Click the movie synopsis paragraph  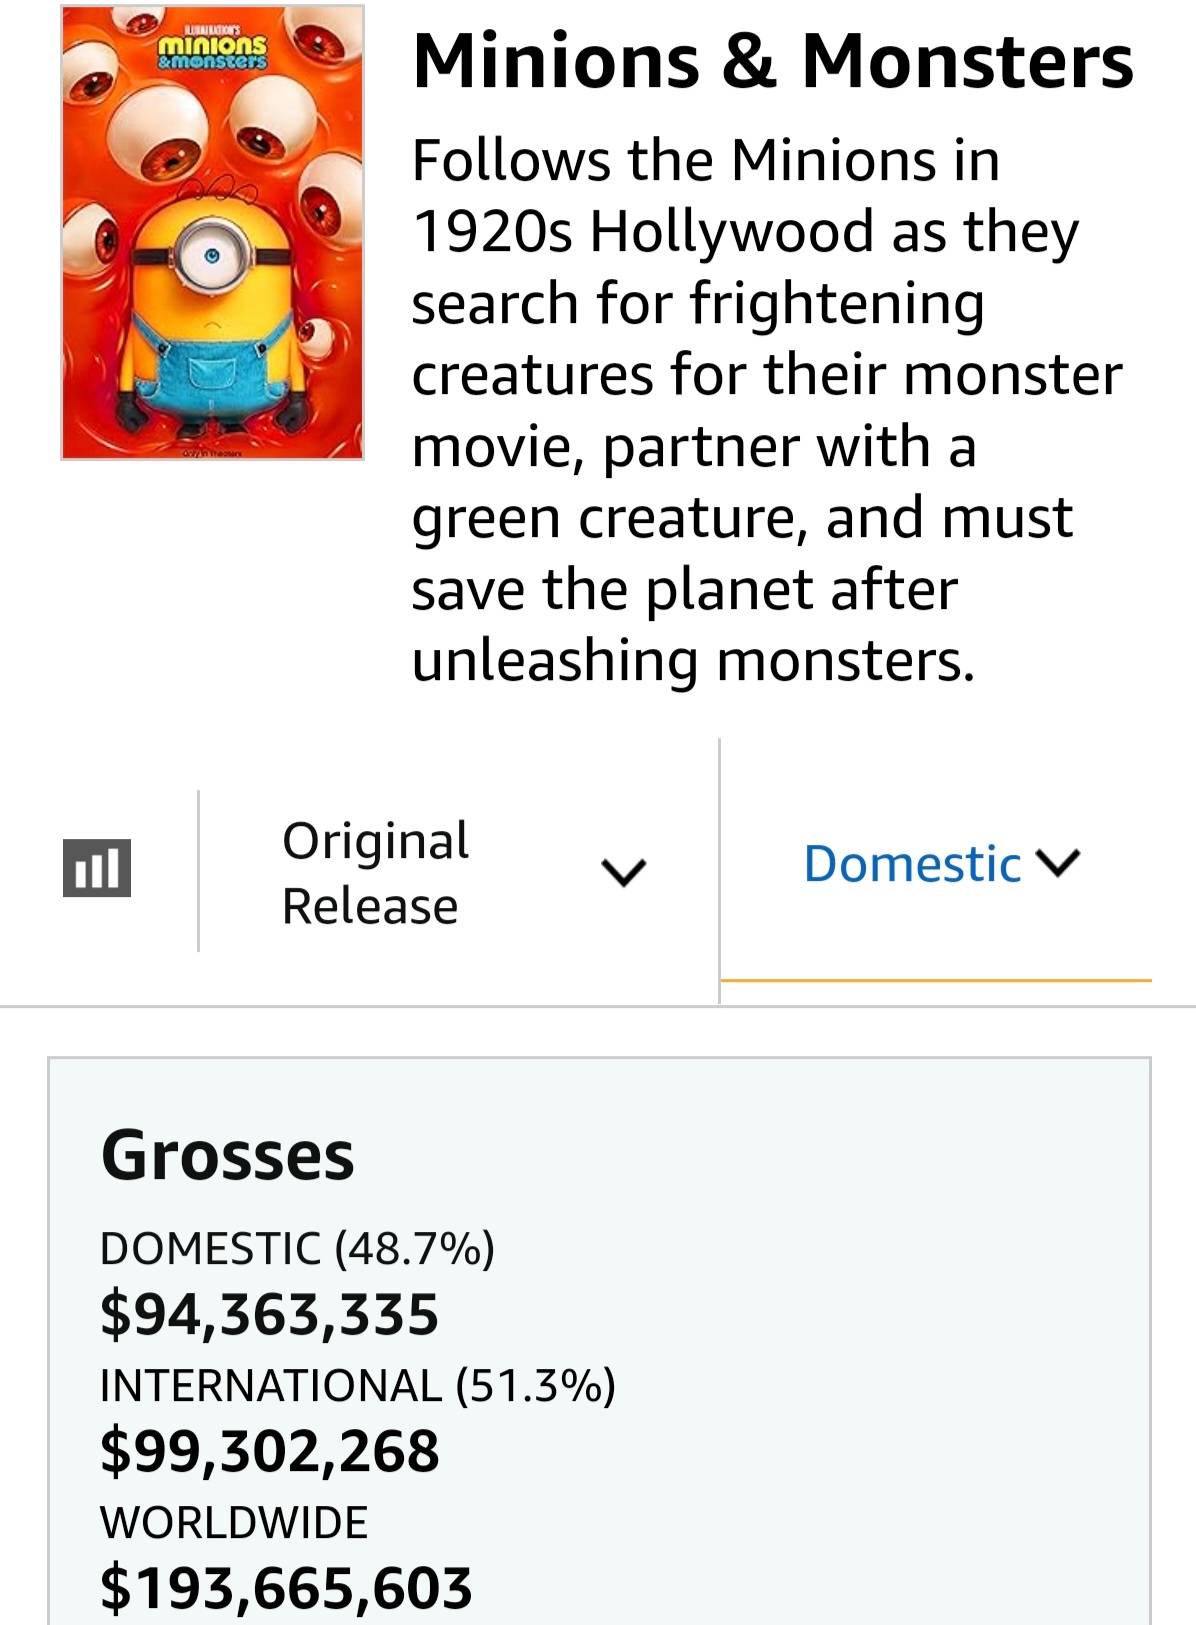[x=767, y=410]
